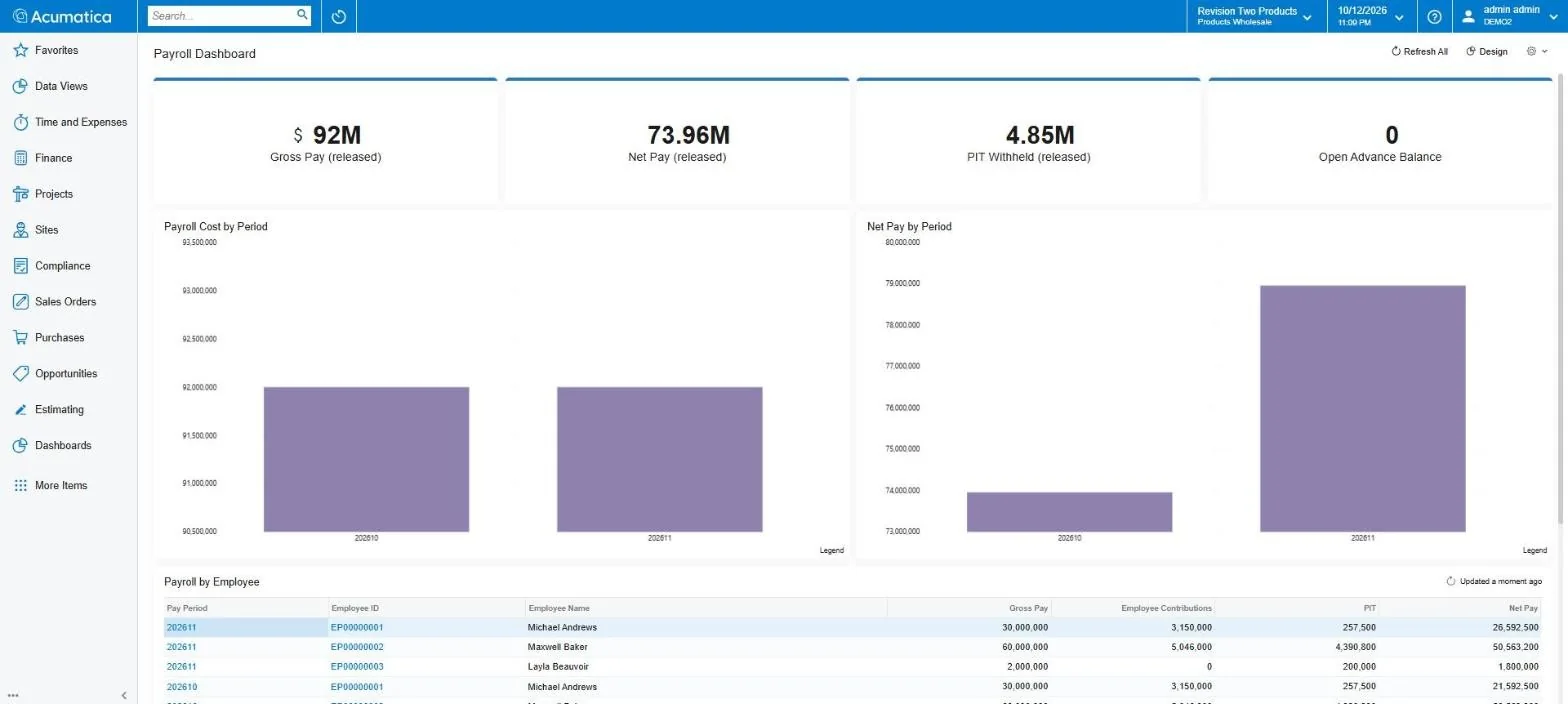Sort by PIT column header
Image resolution: width=1568 pixels, height=704 pixels.
[x=1297, y=608]
